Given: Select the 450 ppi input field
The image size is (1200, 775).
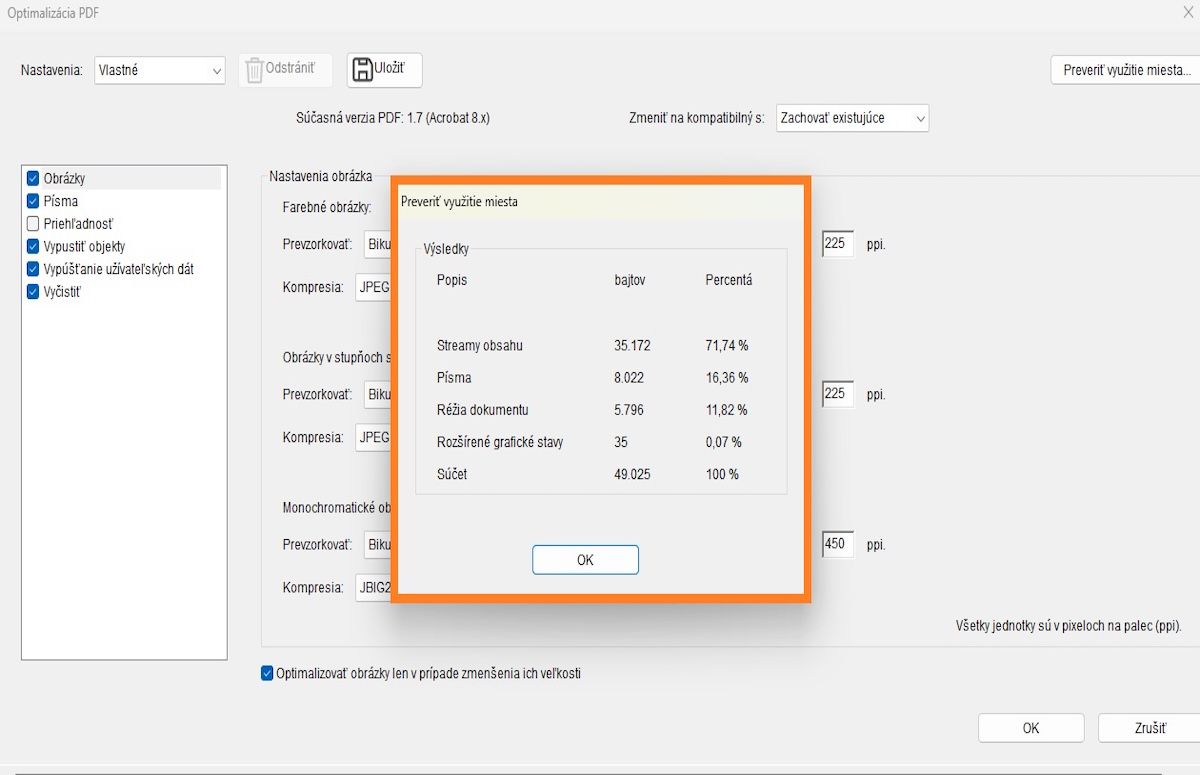Looking at the screenshot, I should pos(837,544).
